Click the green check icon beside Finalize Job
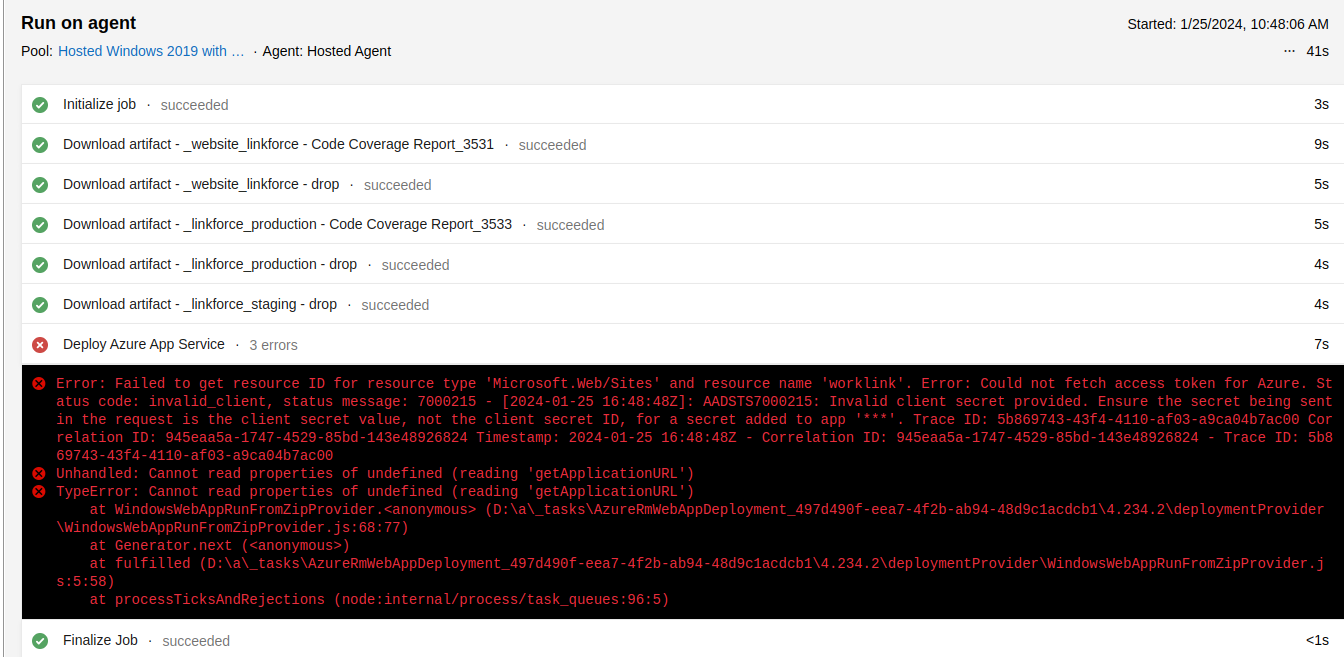The image size is (1344, 657). click(x=40, y=641)
